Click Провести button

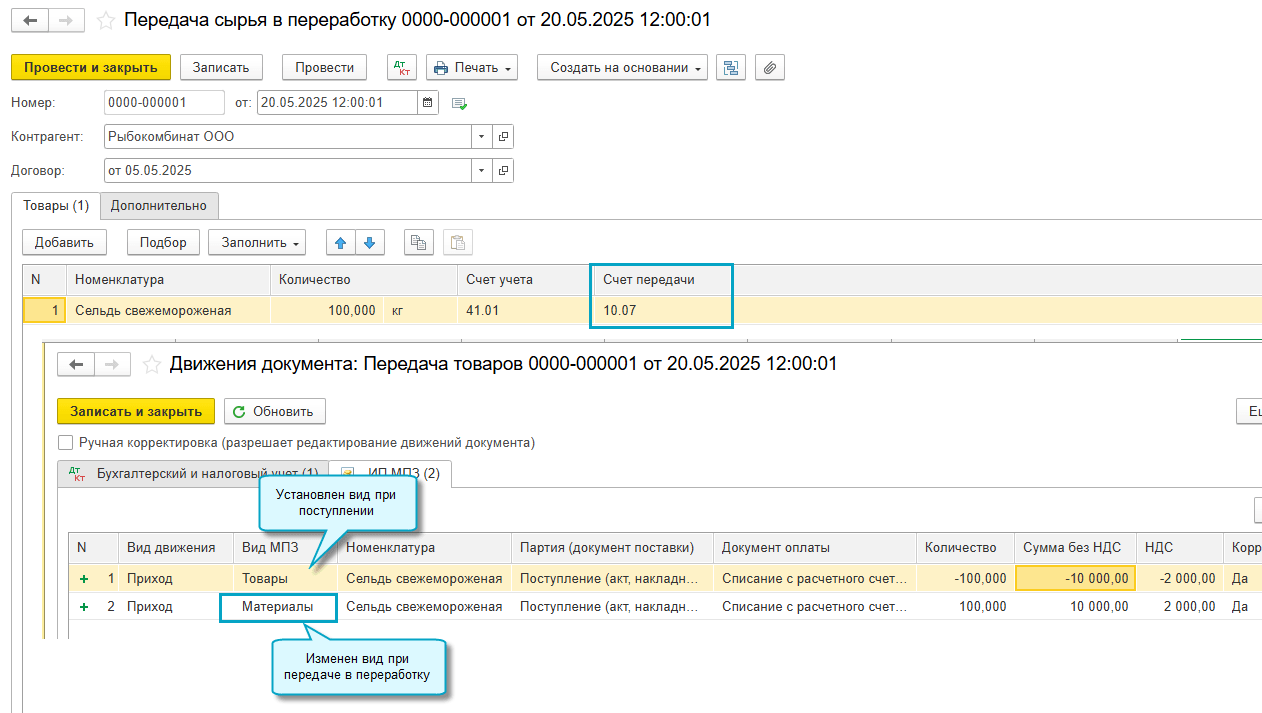coord(325,68)
